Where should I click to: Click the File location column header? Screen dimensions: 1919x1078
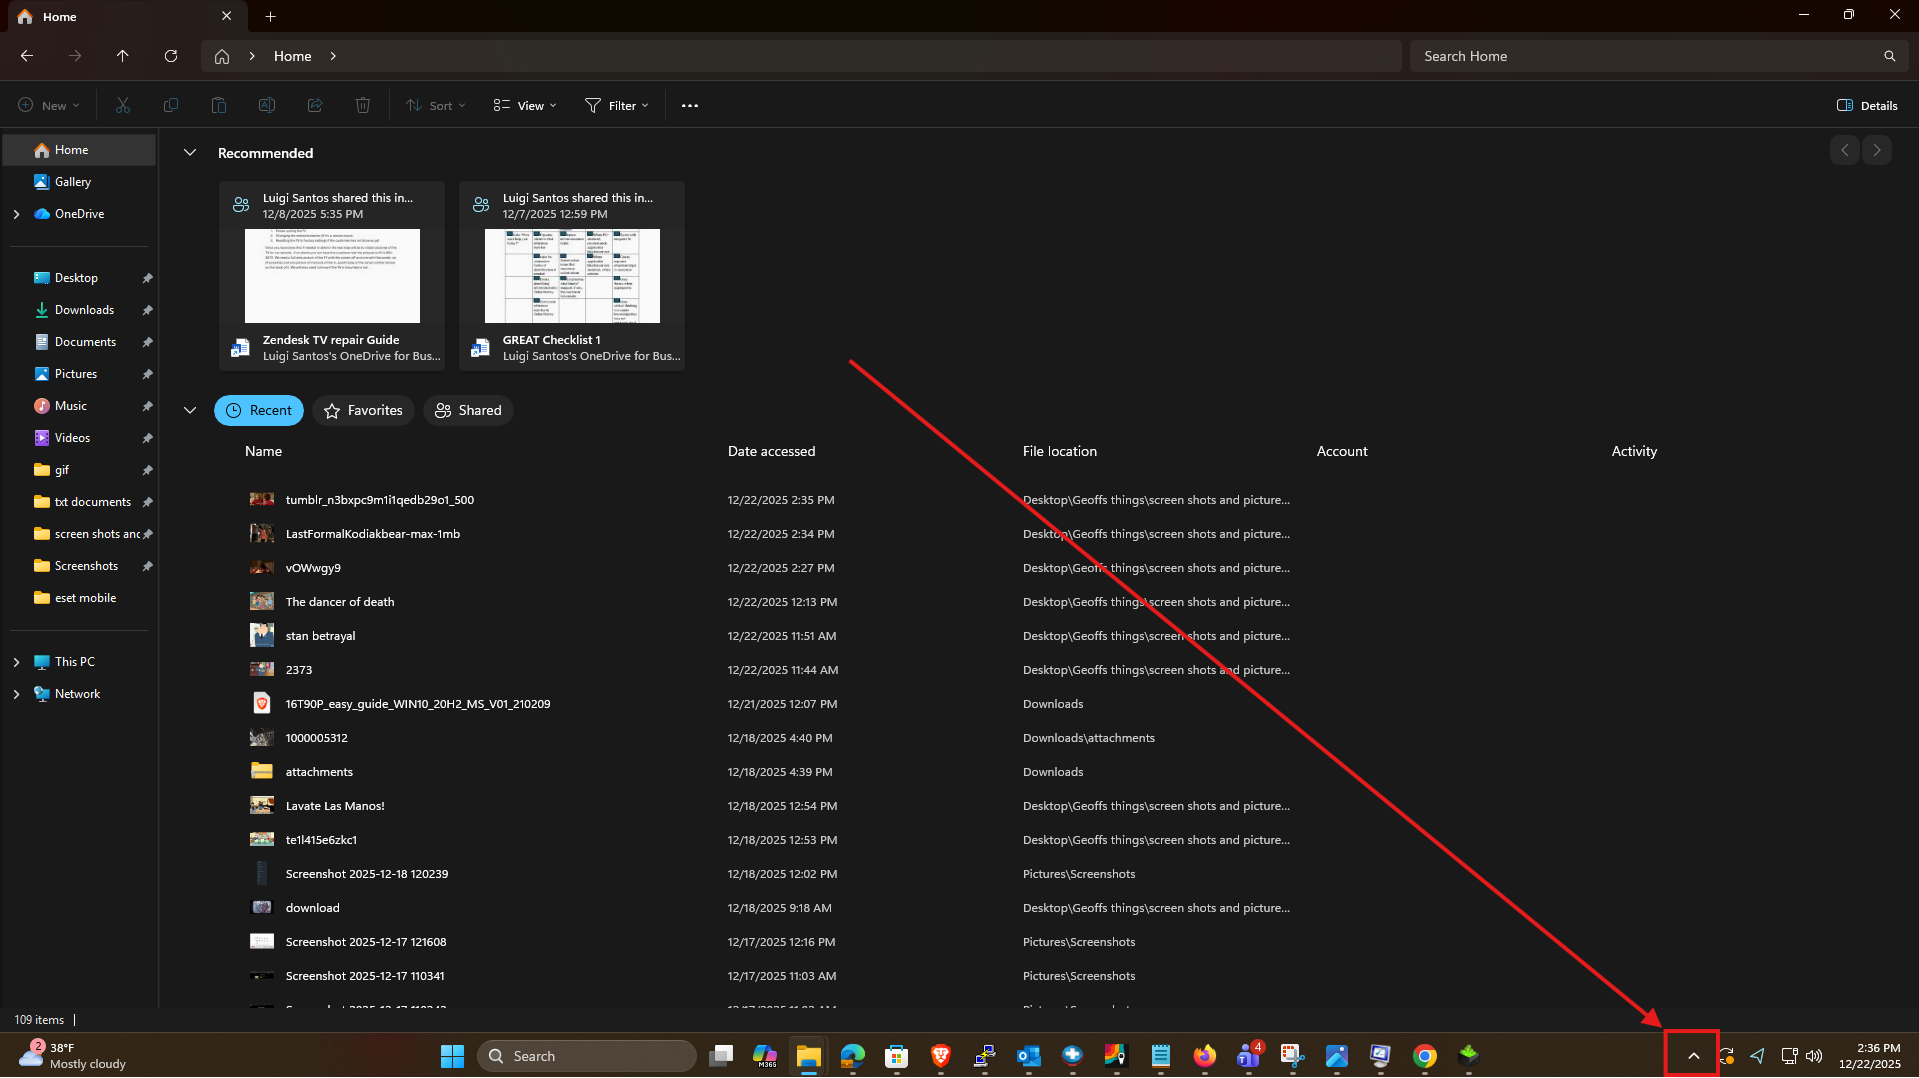(1059, 451)
